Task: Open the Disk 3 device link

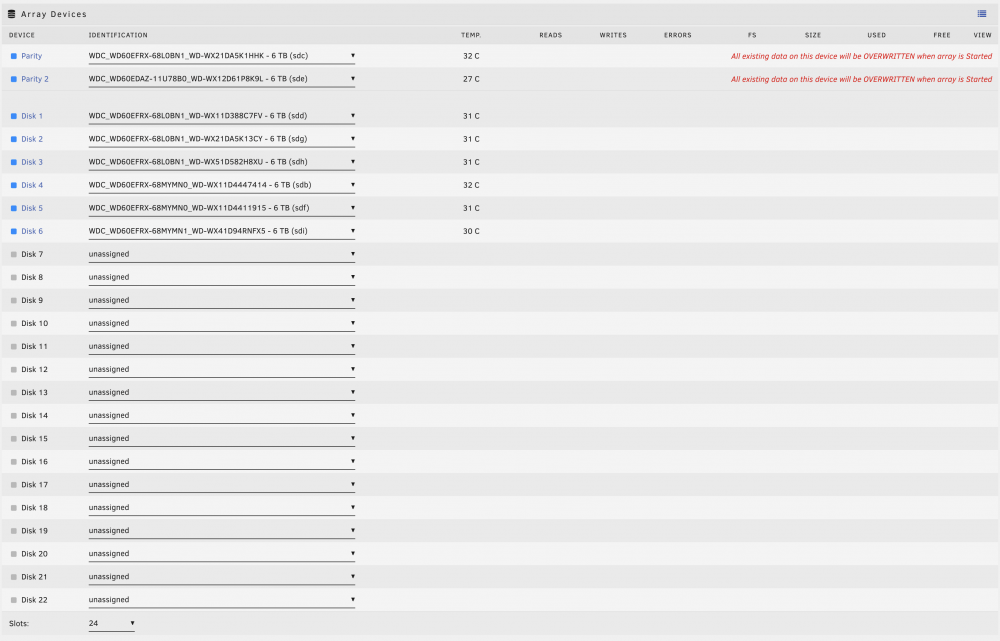Action: pyautogui.click(x=32, y=162)
